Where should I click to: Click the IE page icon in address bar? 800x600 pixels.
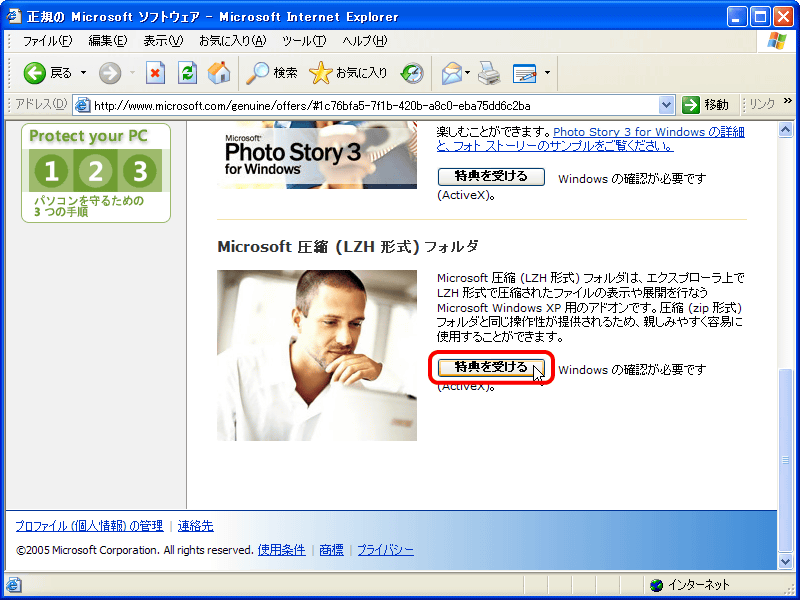(x=83, y=106)
